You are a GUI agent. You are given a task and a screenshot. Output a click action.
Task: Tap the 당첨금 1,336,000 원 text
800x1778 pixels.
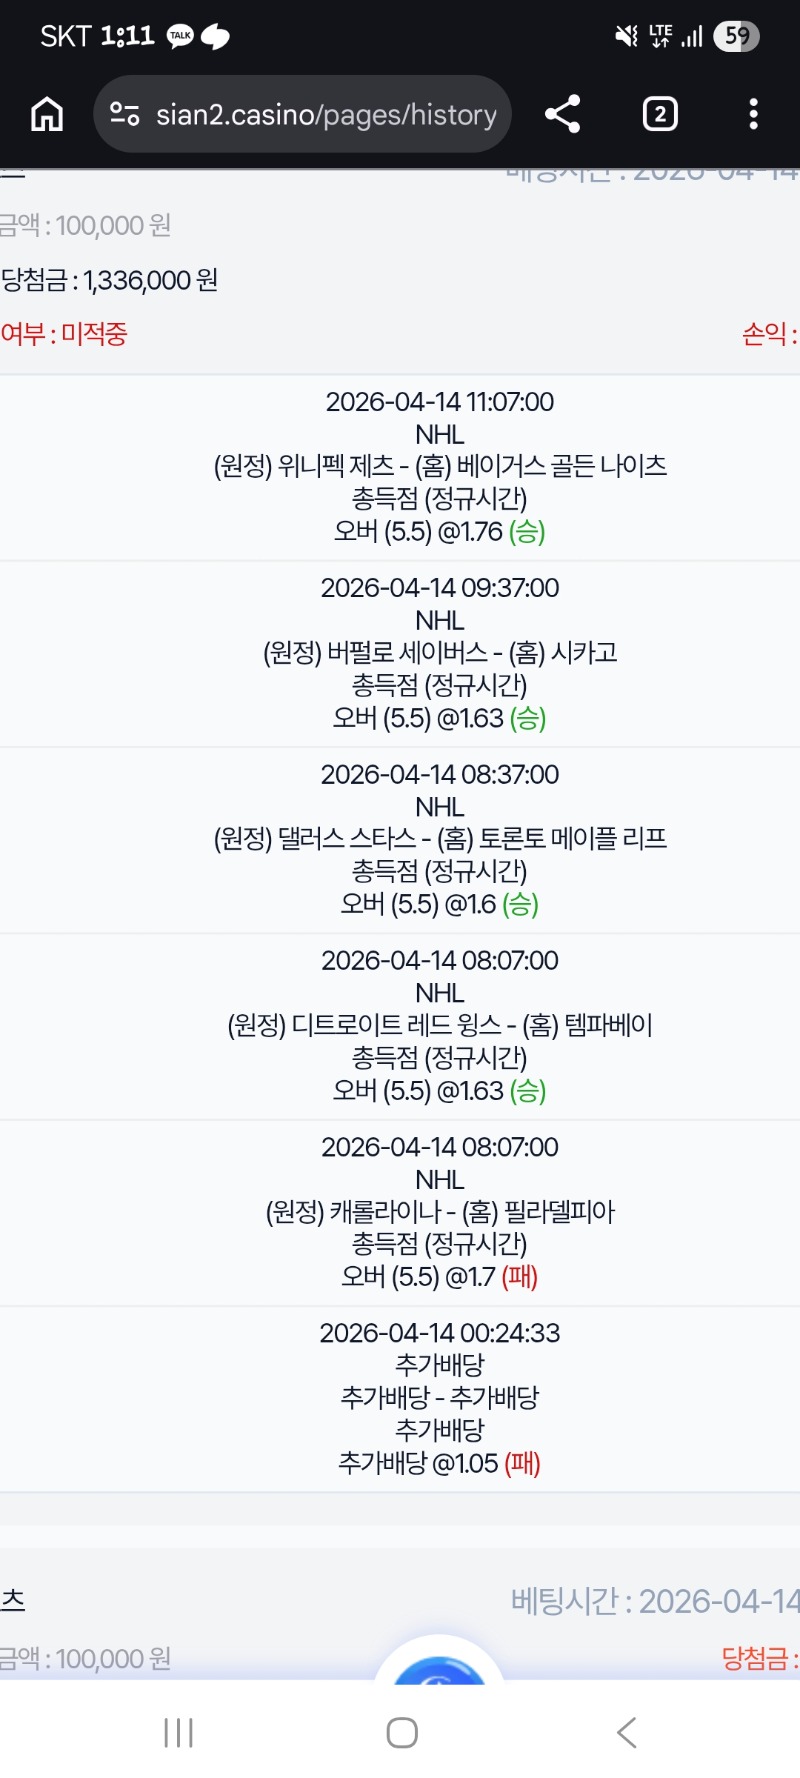pos(110,280)
